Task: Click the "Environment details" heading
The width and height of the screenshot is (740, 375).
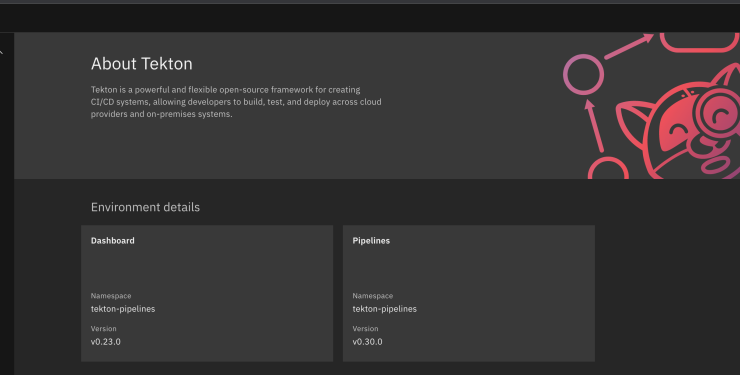Action: point(145,207)
